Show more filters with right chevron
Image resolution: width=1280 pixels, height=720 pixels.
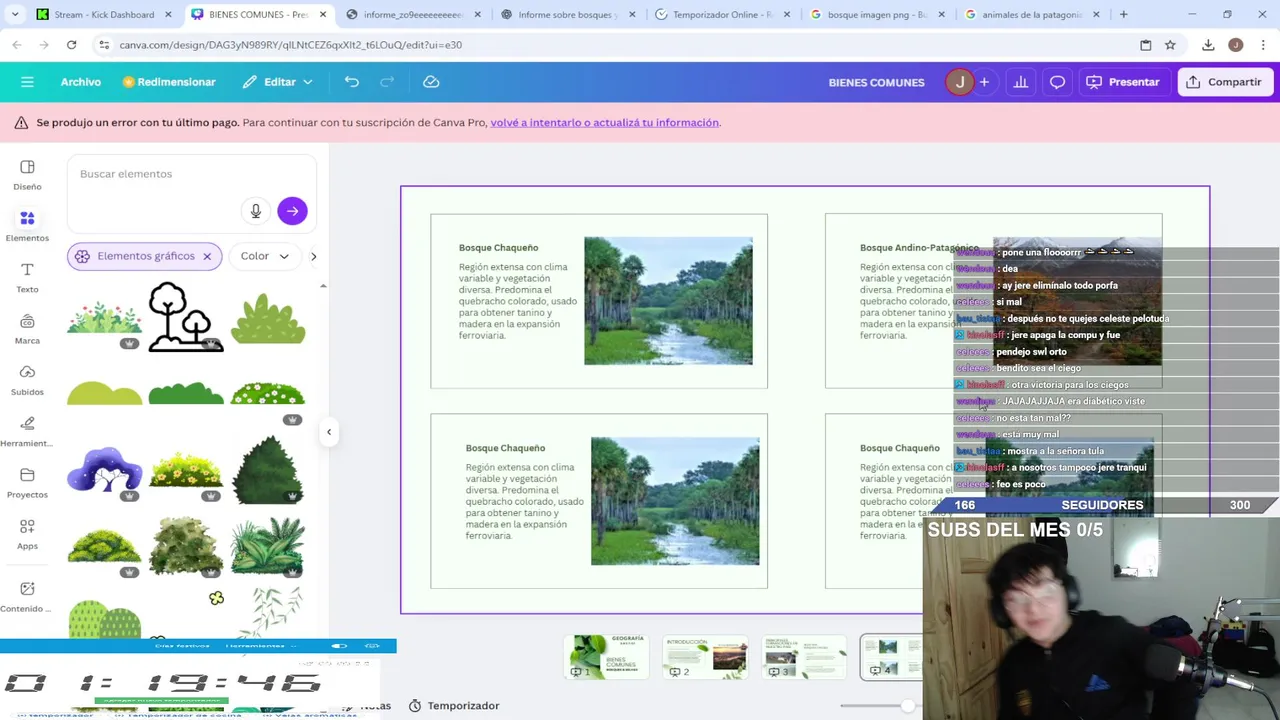(x=313, y=256)
